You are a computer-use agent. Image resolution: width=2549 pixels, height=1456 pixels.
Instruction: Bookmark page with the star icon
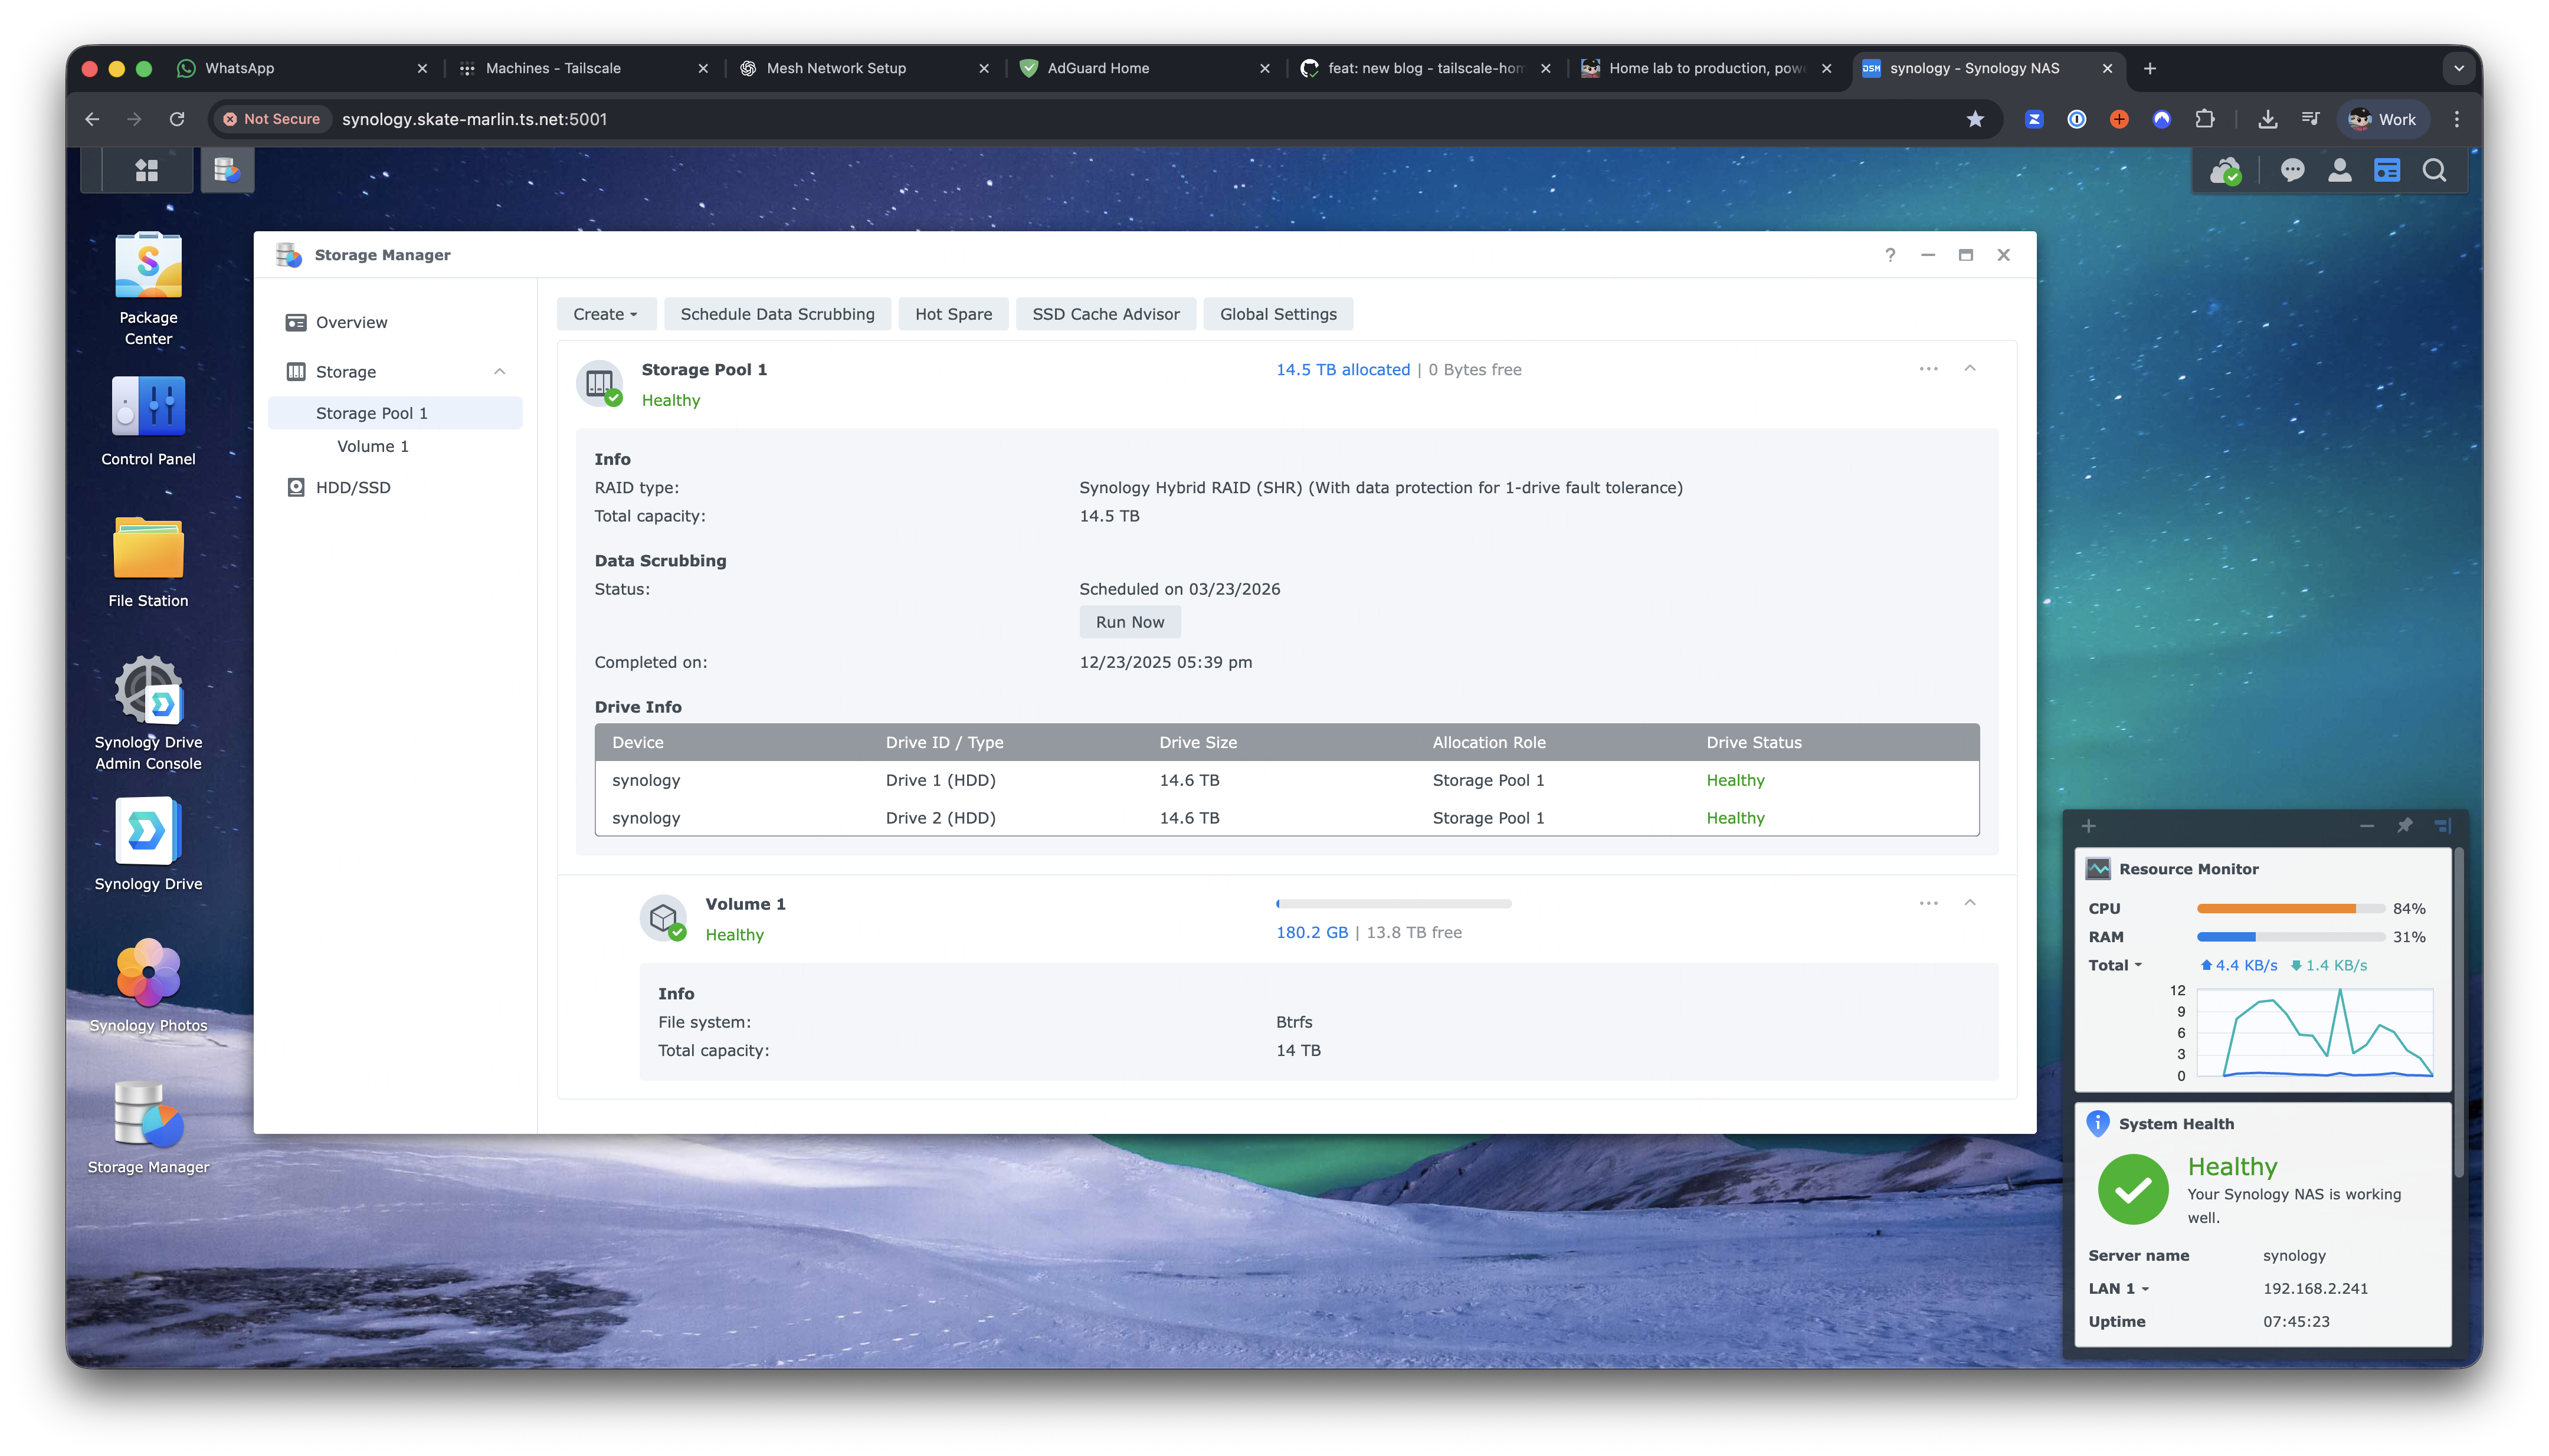1975,119
